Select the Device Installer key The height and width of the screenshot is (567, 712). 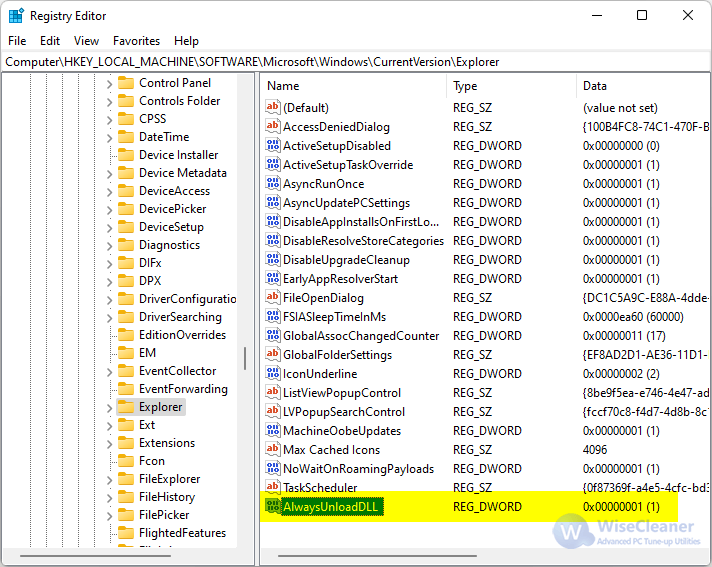tap(178, 155)
